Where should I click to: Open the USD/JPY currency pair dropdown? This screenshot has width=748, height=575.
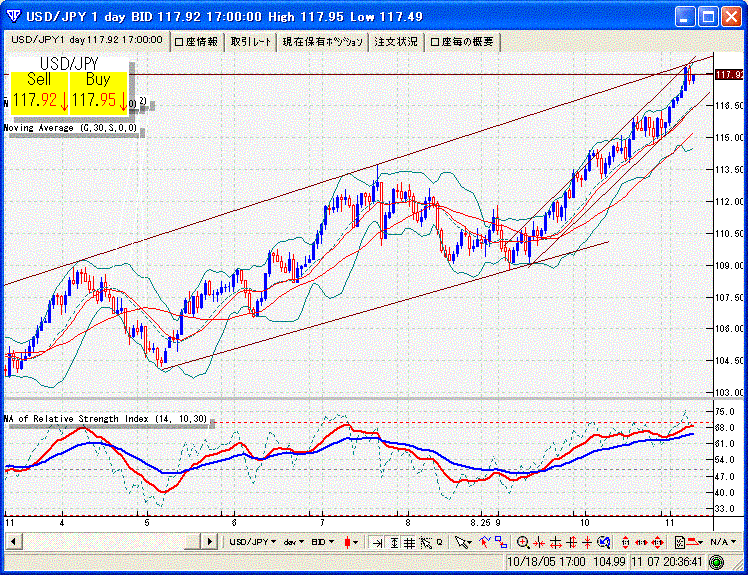[x=253, y=542]
